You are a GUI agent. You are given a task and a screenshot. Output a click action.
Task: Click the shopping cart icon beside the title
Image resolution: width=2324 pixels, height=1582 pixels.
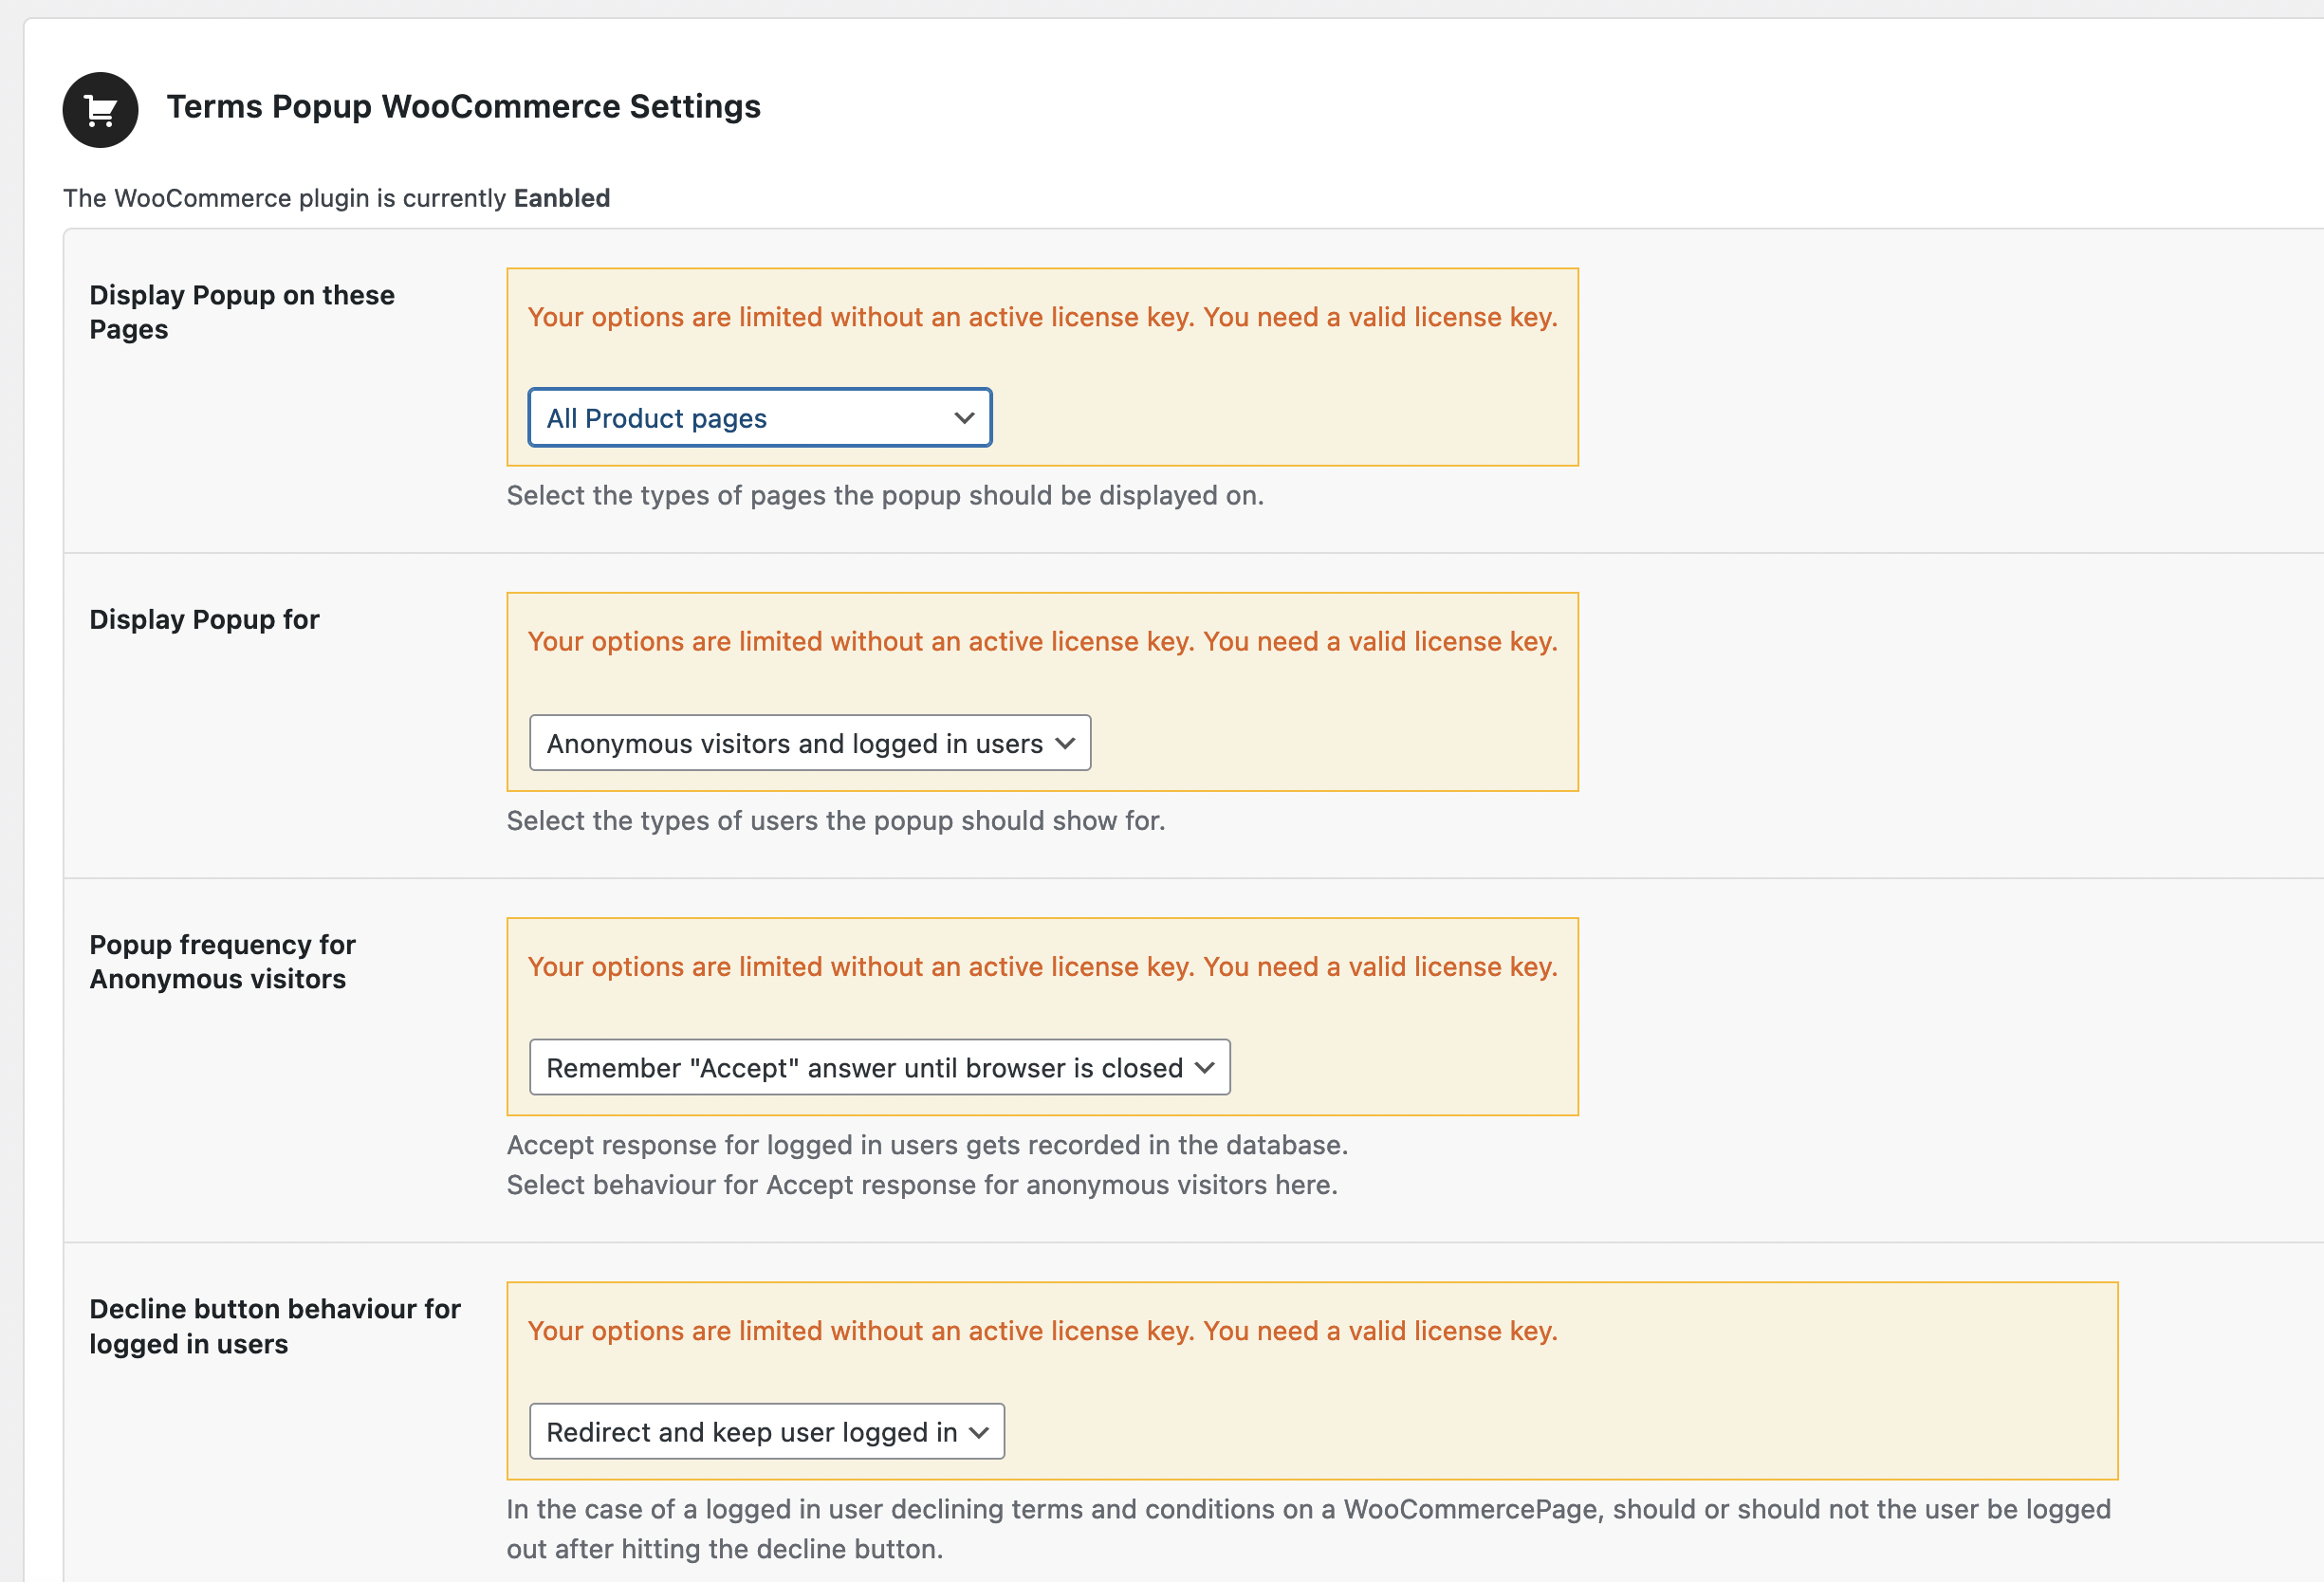tap(100, 110)
